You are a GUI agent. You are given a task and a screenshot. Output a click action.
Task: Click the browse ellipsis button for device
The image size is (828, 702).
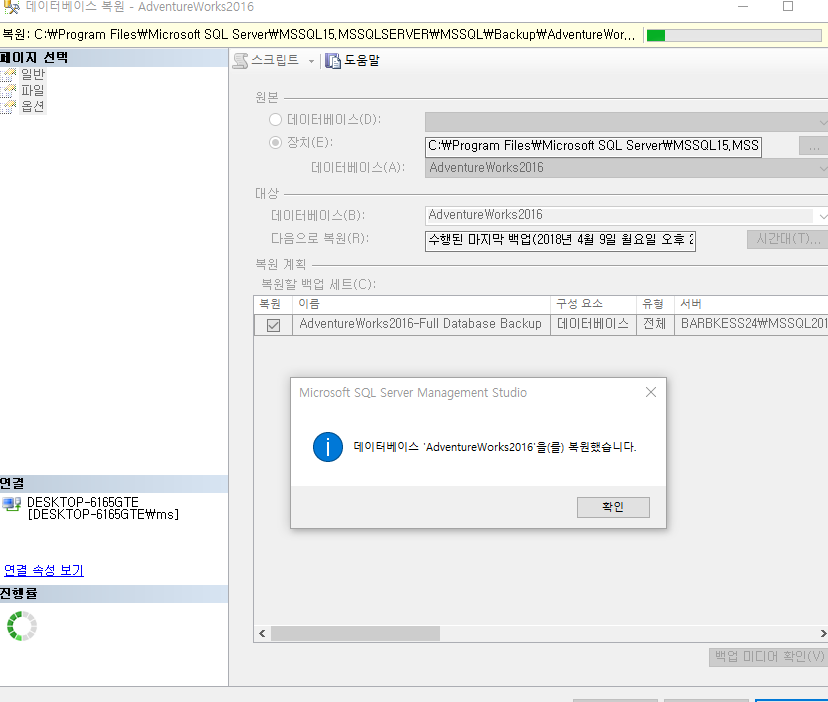[813, 146]
